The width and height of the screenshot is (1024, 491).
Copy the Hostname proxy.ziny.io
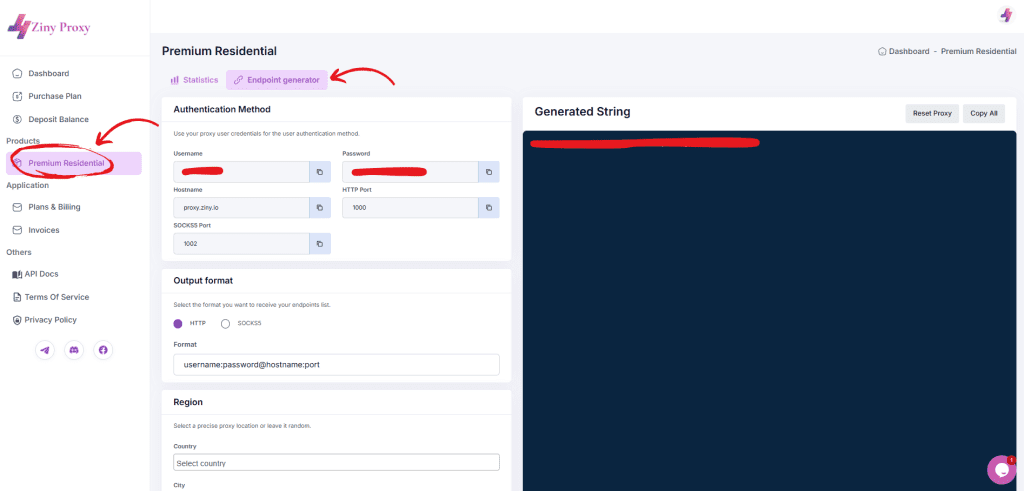click(320, 208)
